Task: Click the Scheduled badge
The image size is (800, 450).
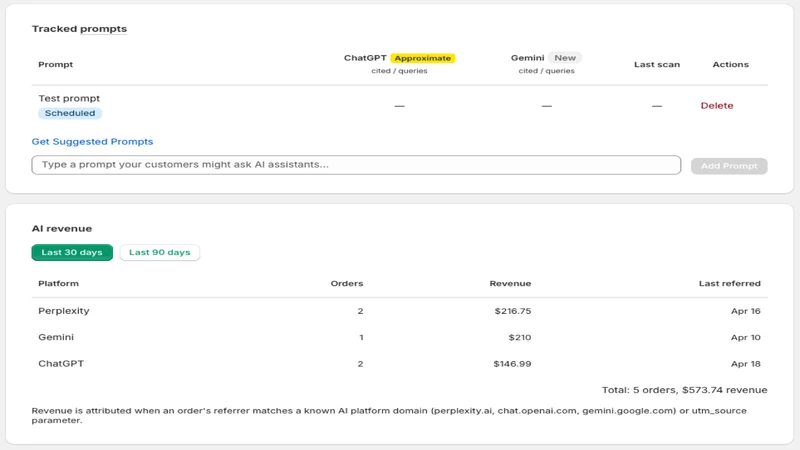Action: tap(70, 113)
